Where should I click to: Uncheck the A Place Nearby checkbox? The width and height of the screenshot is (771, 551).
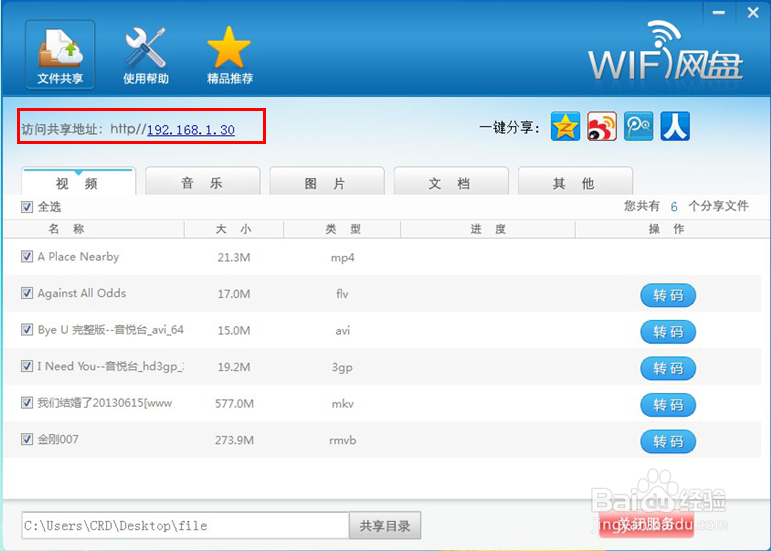pos(27,257)
